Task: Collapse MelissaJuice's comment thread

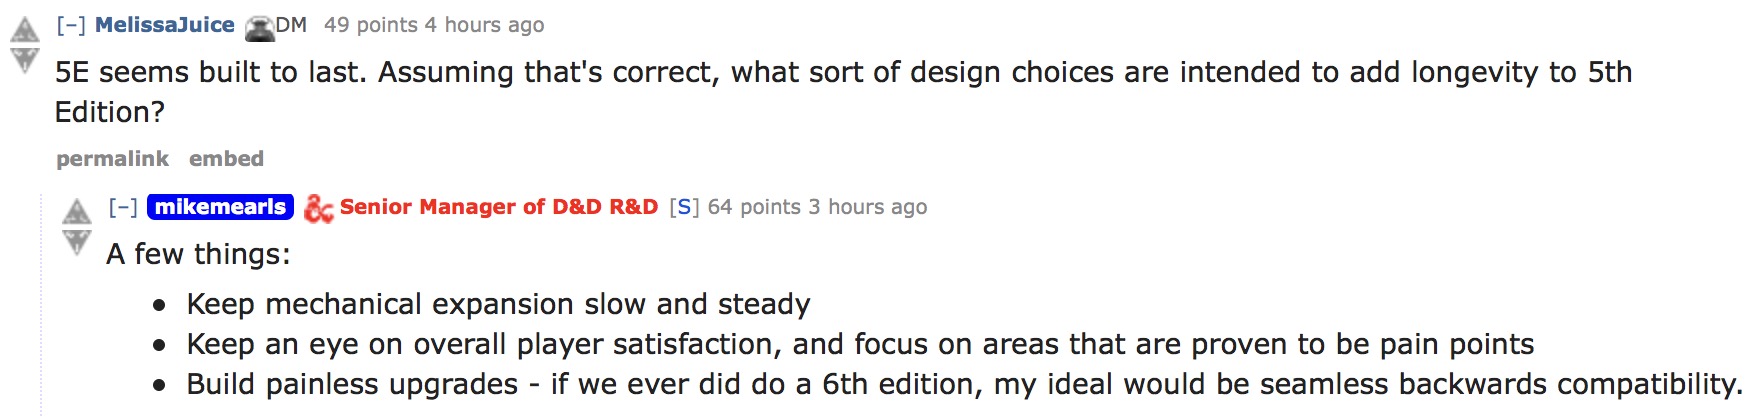Action: point(70,25)
